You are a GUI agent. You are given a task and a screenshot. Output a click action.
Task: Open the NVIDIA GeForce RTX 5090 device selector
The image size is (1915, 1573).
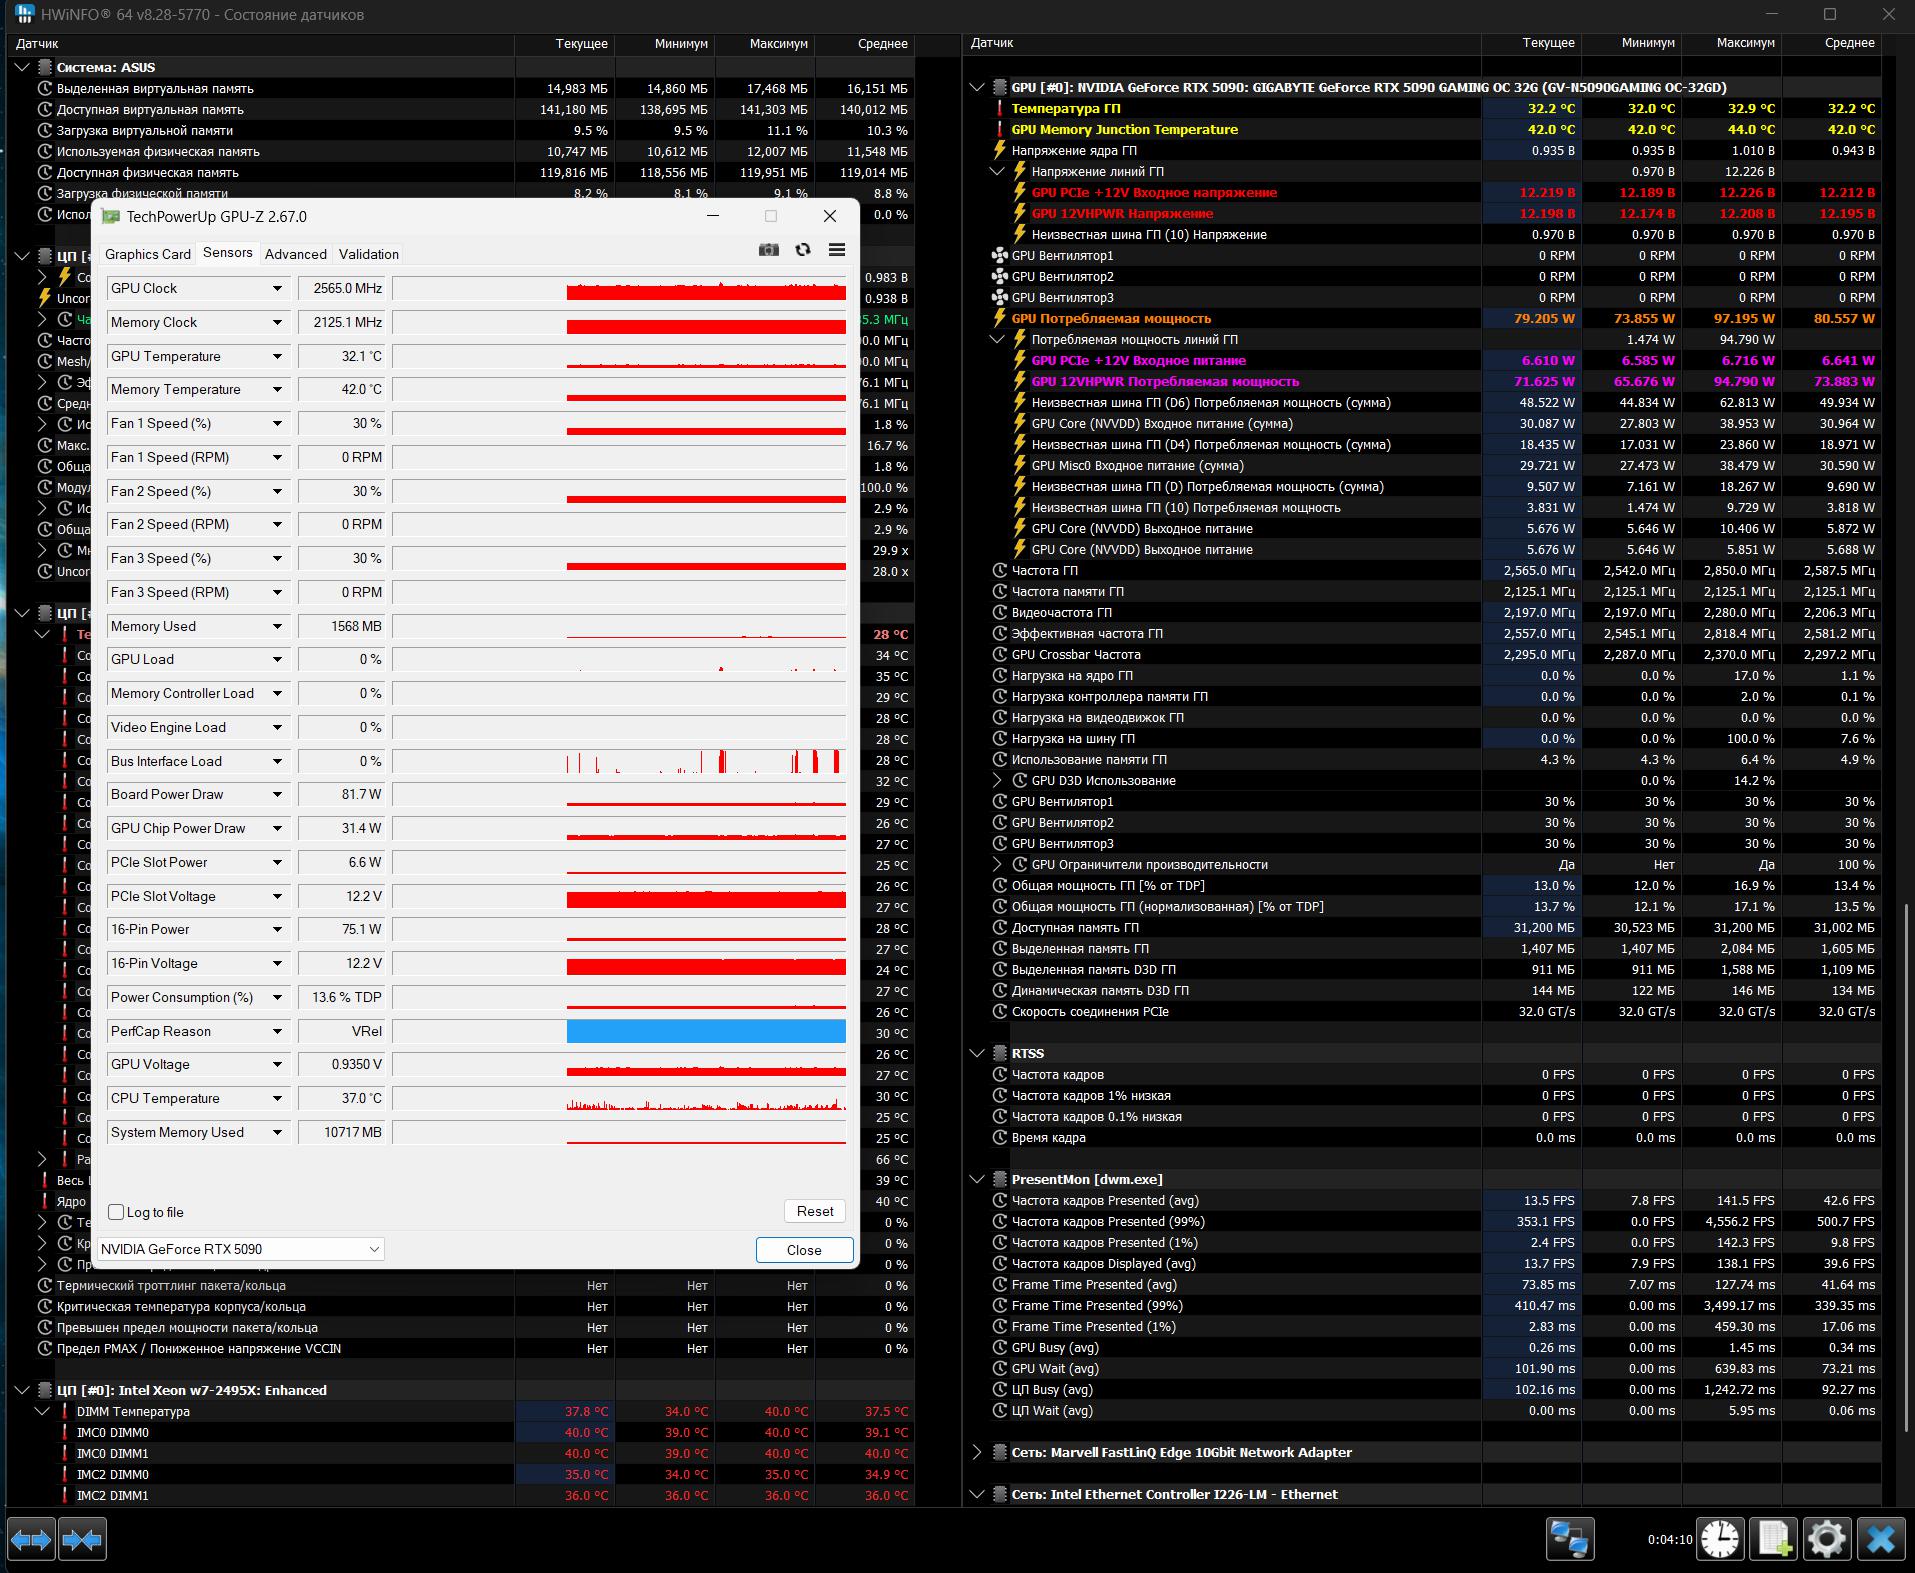click(240, 1249)
